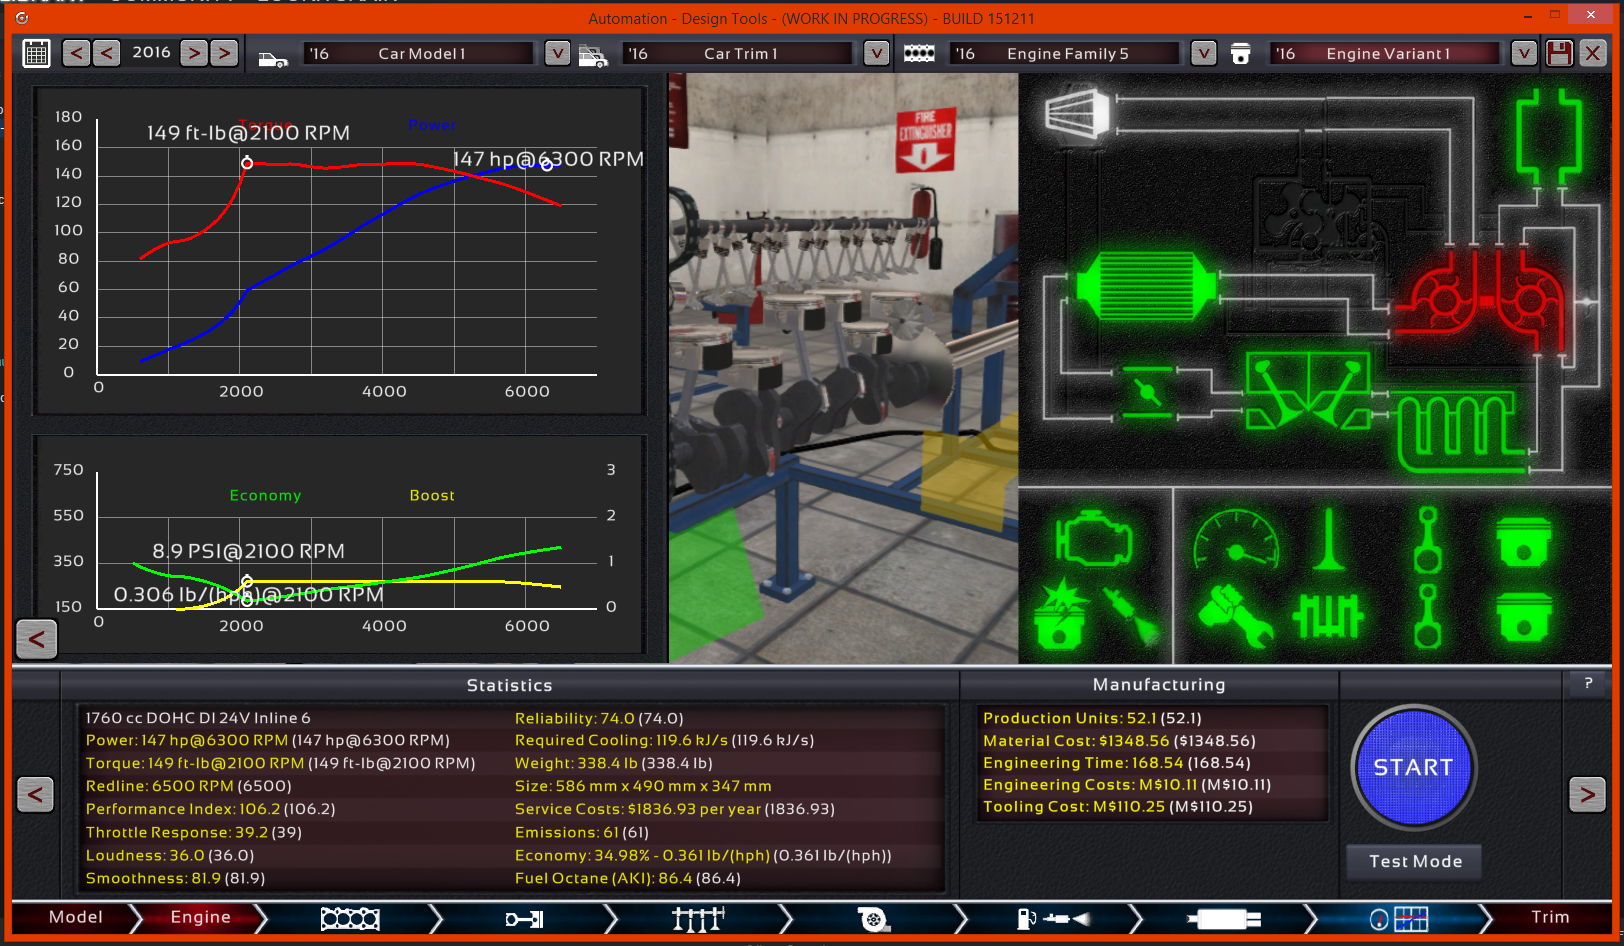Expand the Engine Family 5 dropdown
This screenshot has width=1624, height=946.
coord(1203,54)
